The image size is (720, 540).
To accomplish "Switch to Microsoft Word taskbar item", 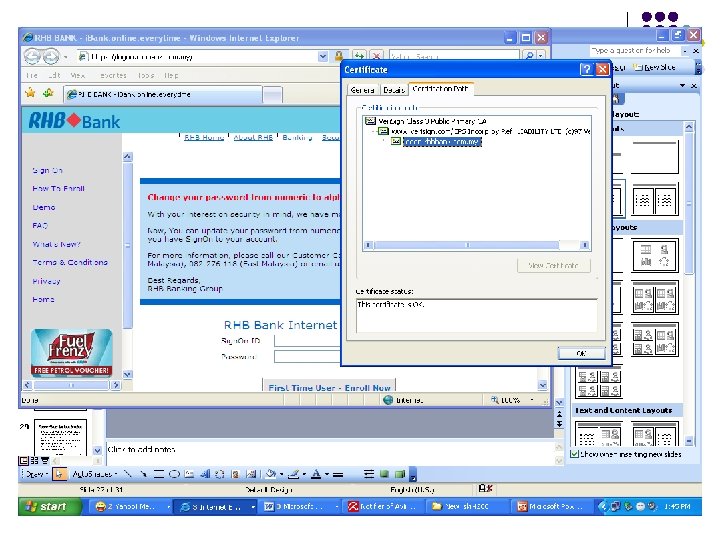I will coord(300,506).
